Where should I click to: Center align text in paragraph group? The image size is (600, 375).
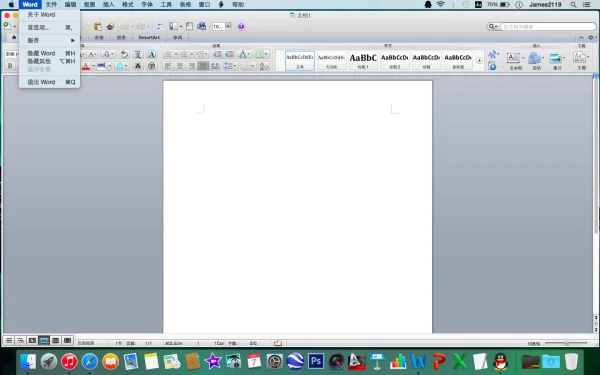179,66
